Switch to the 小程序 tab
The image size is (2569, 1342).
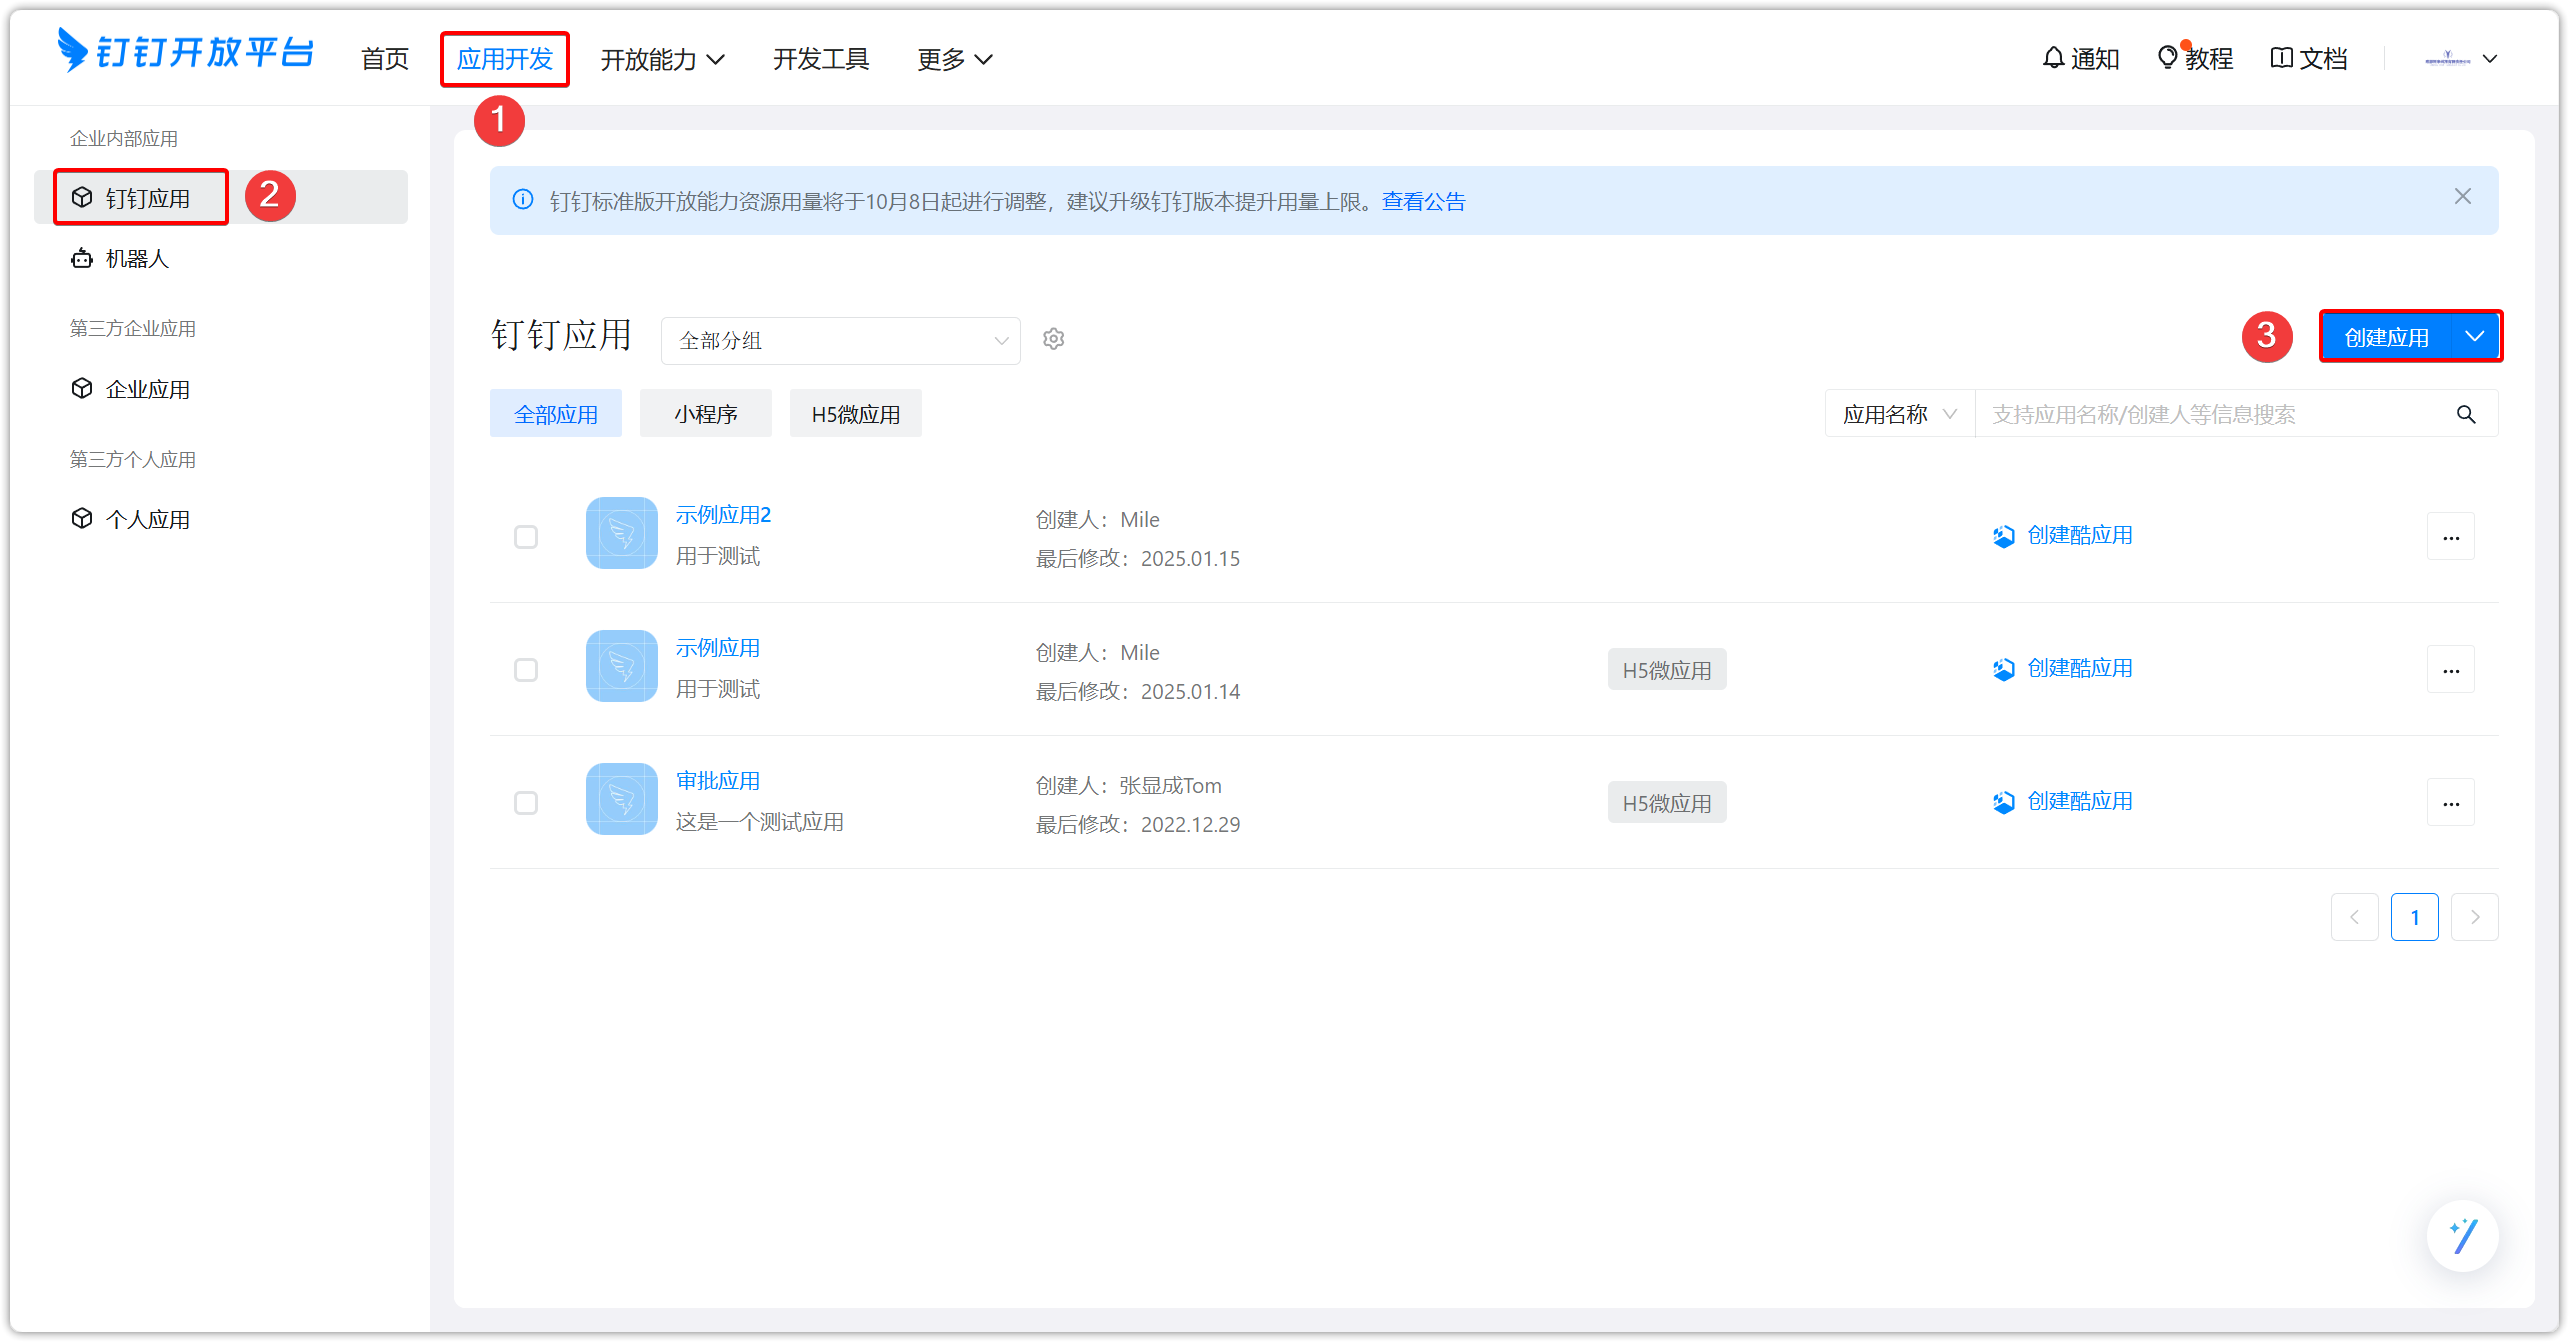point(705,414)
